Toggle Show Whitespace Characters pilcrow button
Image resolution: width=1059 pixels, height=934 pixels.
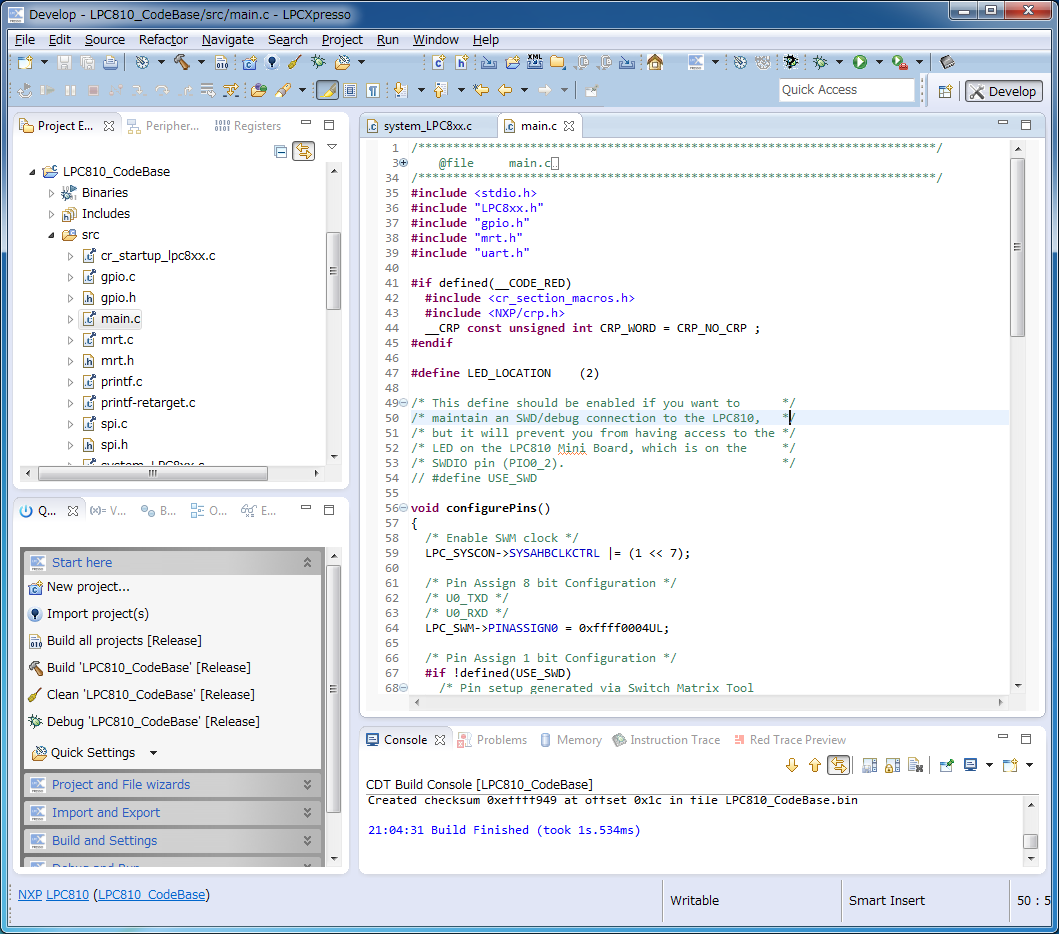click(372, 90)
